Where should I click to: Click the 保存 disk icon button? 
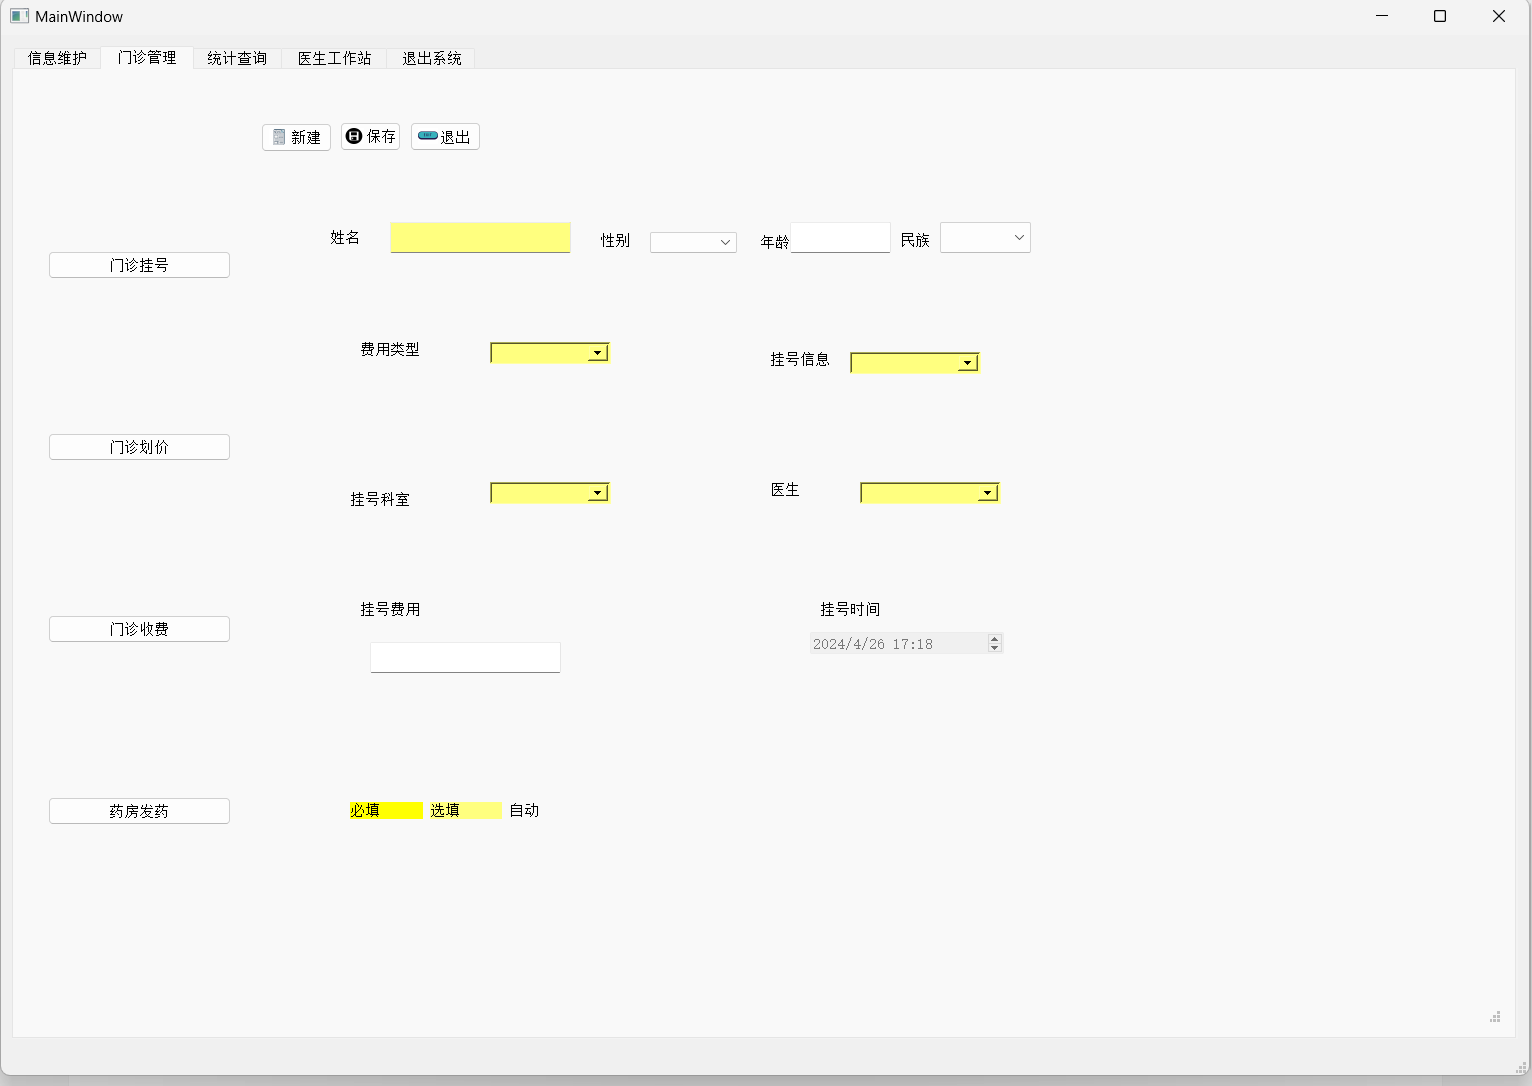[x=370, y=136]
